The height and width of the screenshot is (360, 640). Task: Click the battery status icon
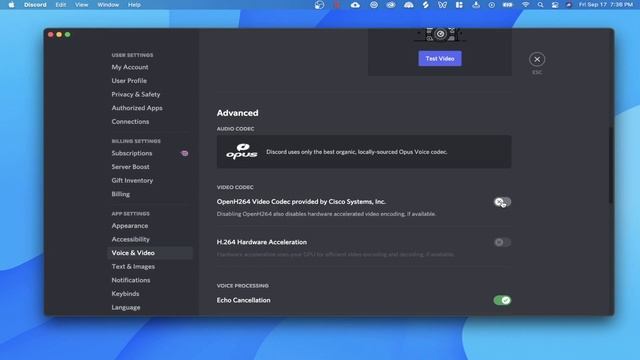tap(507, 5)
